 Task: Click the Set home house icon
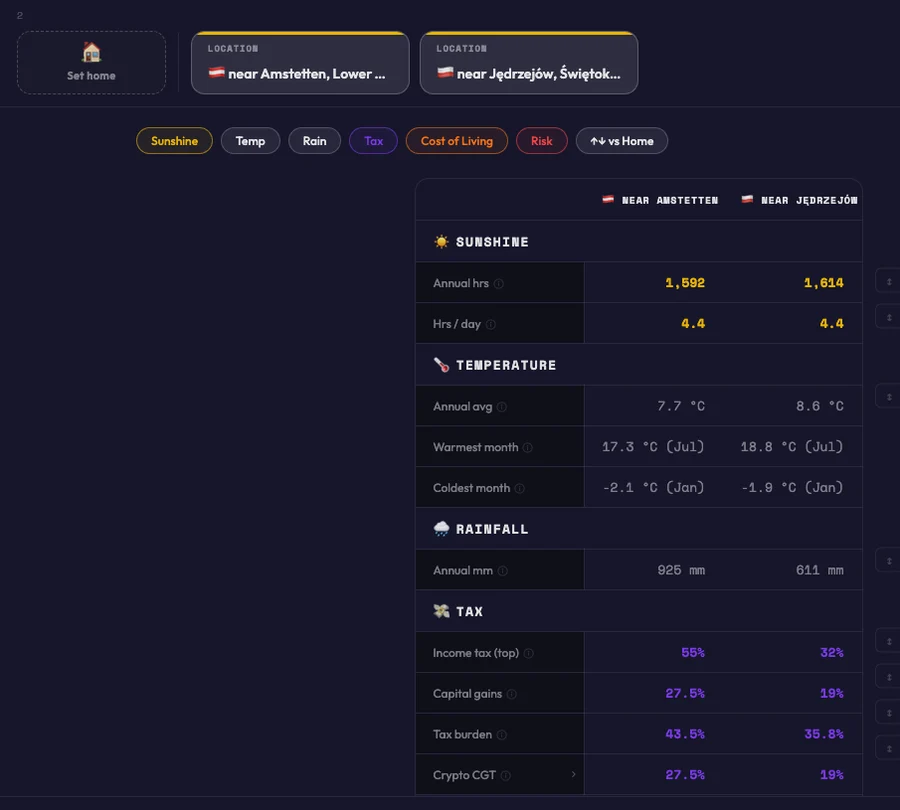[x=91, y=52]
